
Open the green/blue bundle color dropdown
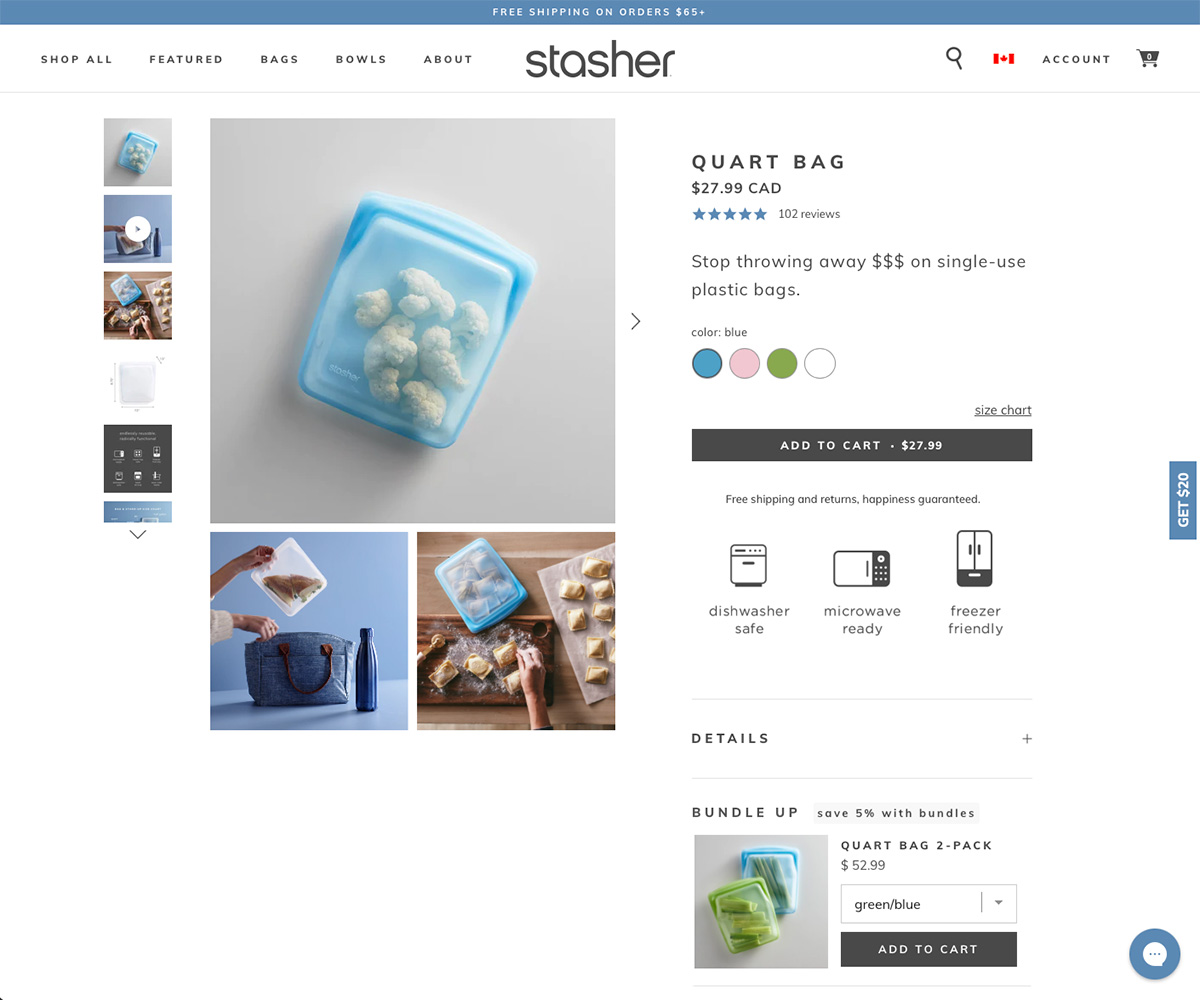tap(928, 904)
